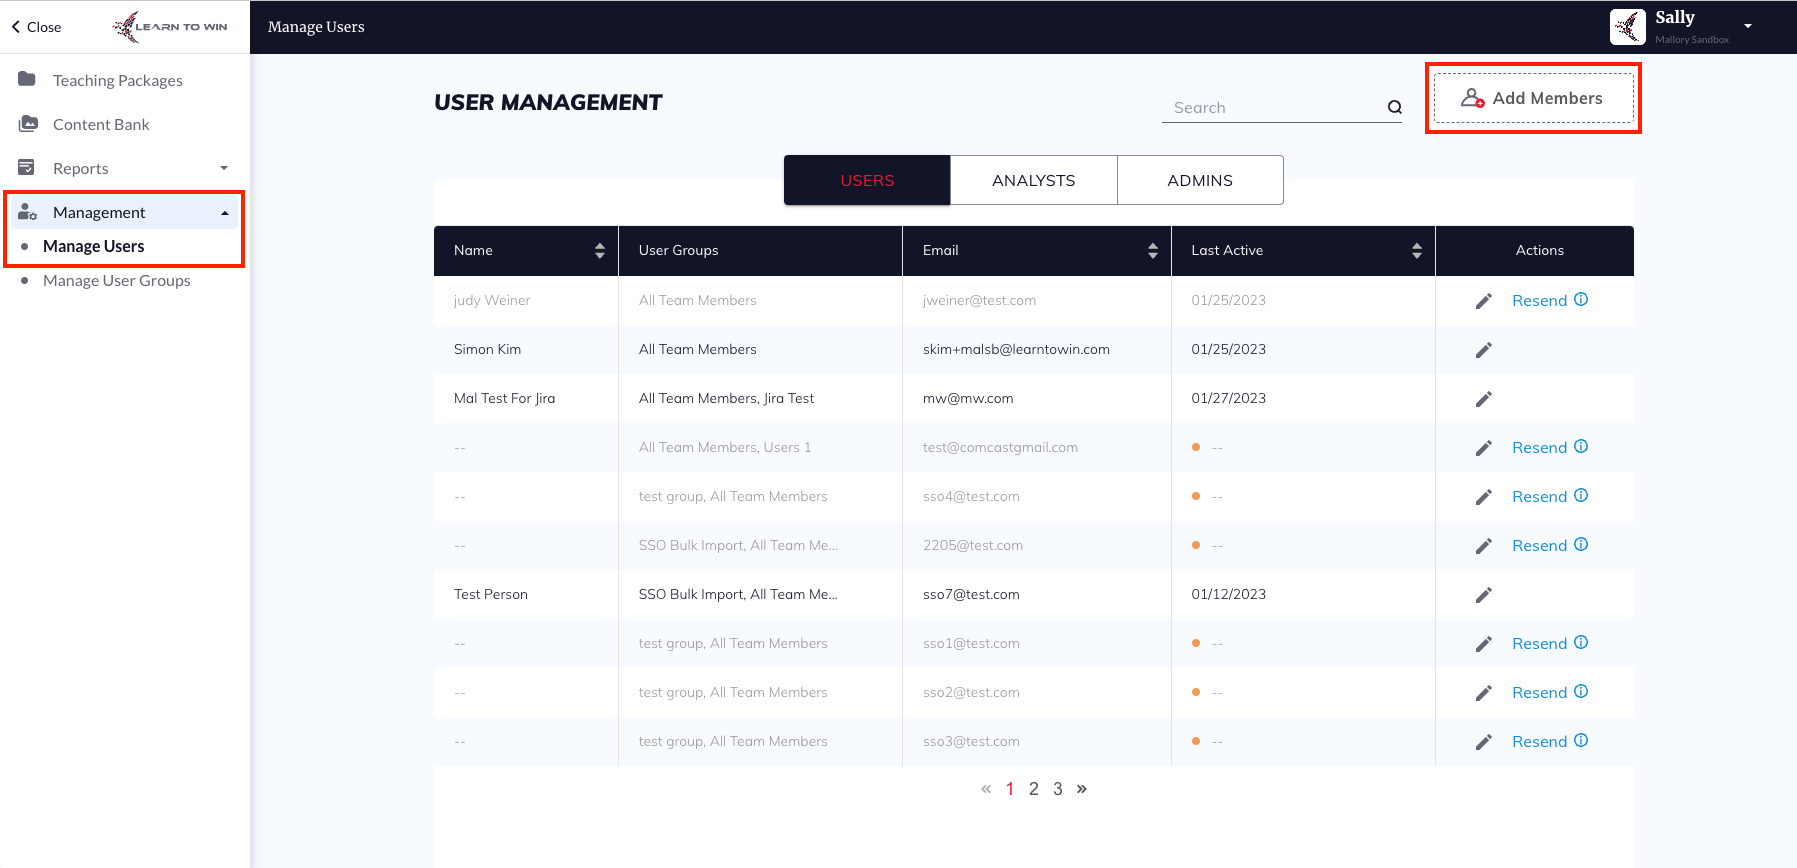Sort the table by Name column
The height and width of the screenshot is (868, 1797).
coord(599,251)
